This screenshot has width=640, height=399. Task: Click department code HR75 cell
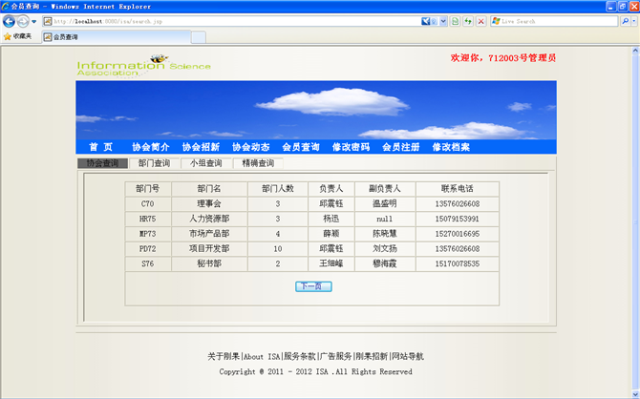coord(148,219)
